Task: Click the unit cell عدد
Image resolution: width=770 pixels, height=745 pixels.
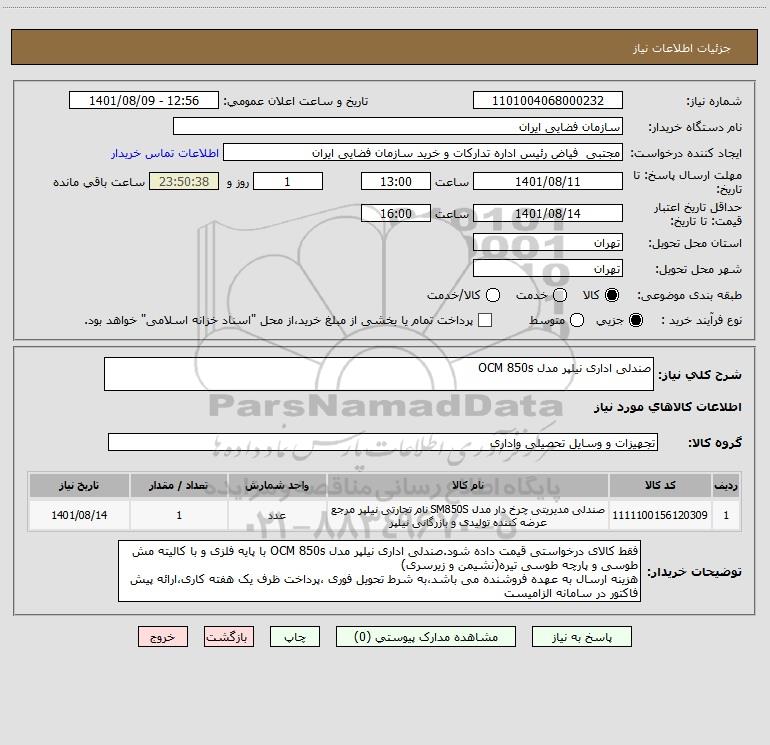Action: tap(277, 515)
